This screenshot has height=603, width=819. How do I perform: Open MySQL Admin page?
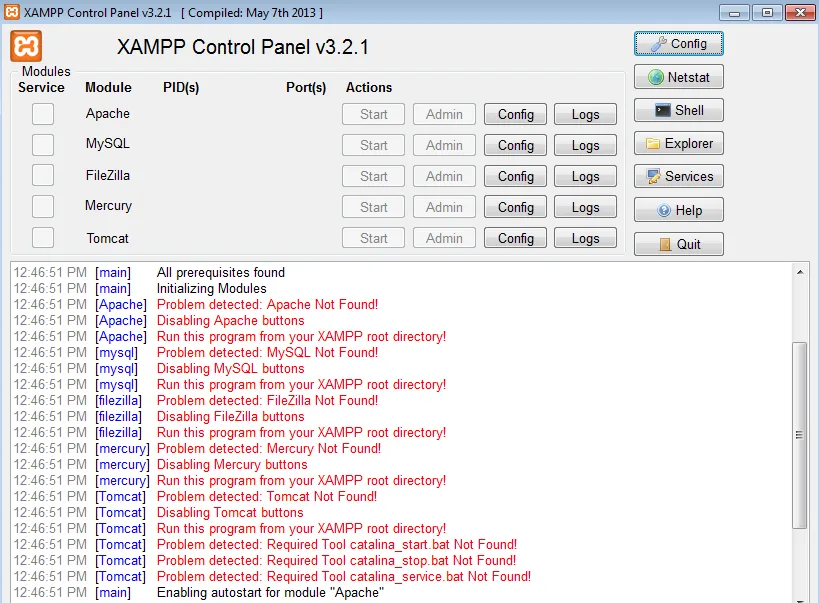(x=444, y=145)
